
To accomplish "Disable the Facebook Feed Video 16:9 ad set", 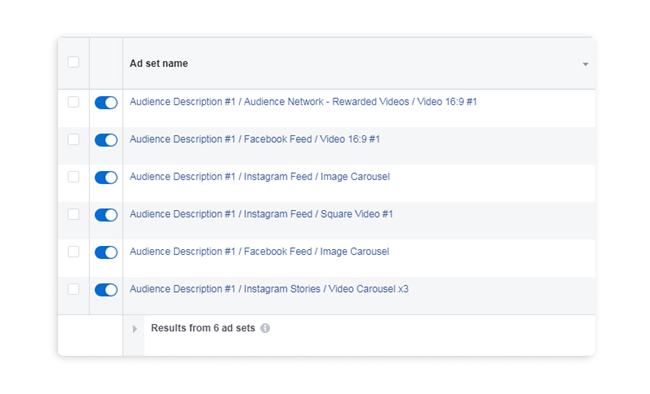I will [106, 140].
